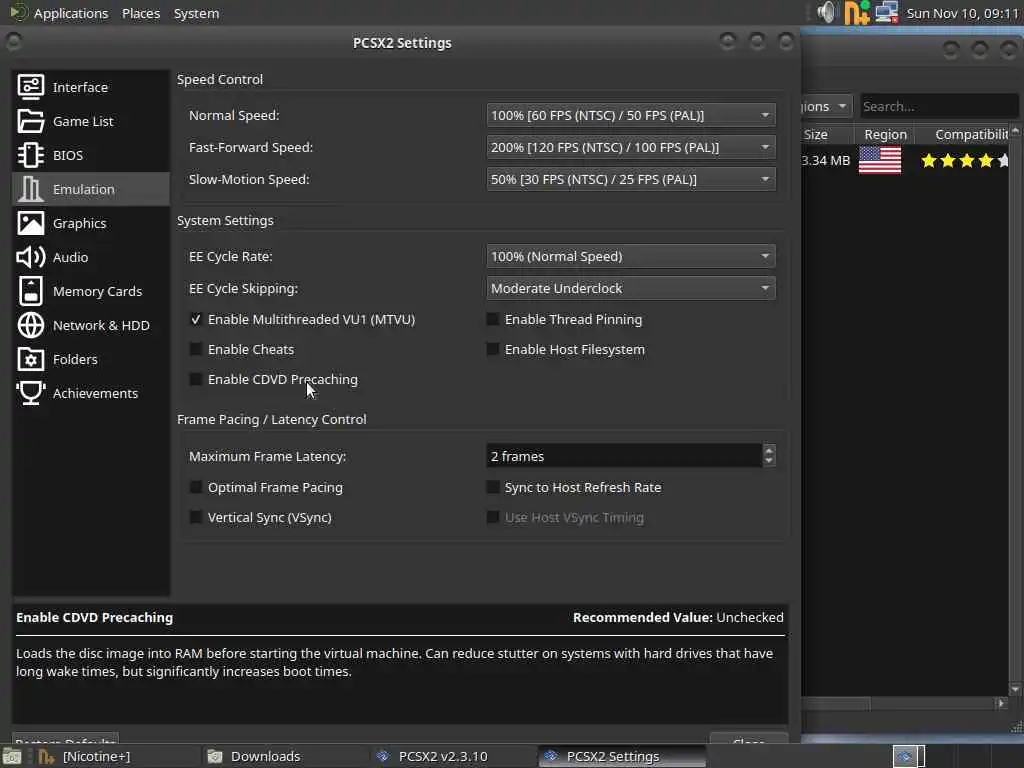The width and height of the screenshot is (1024, 768).
Task: Sort game list by Size column
Action: click(x=827, y=135)
